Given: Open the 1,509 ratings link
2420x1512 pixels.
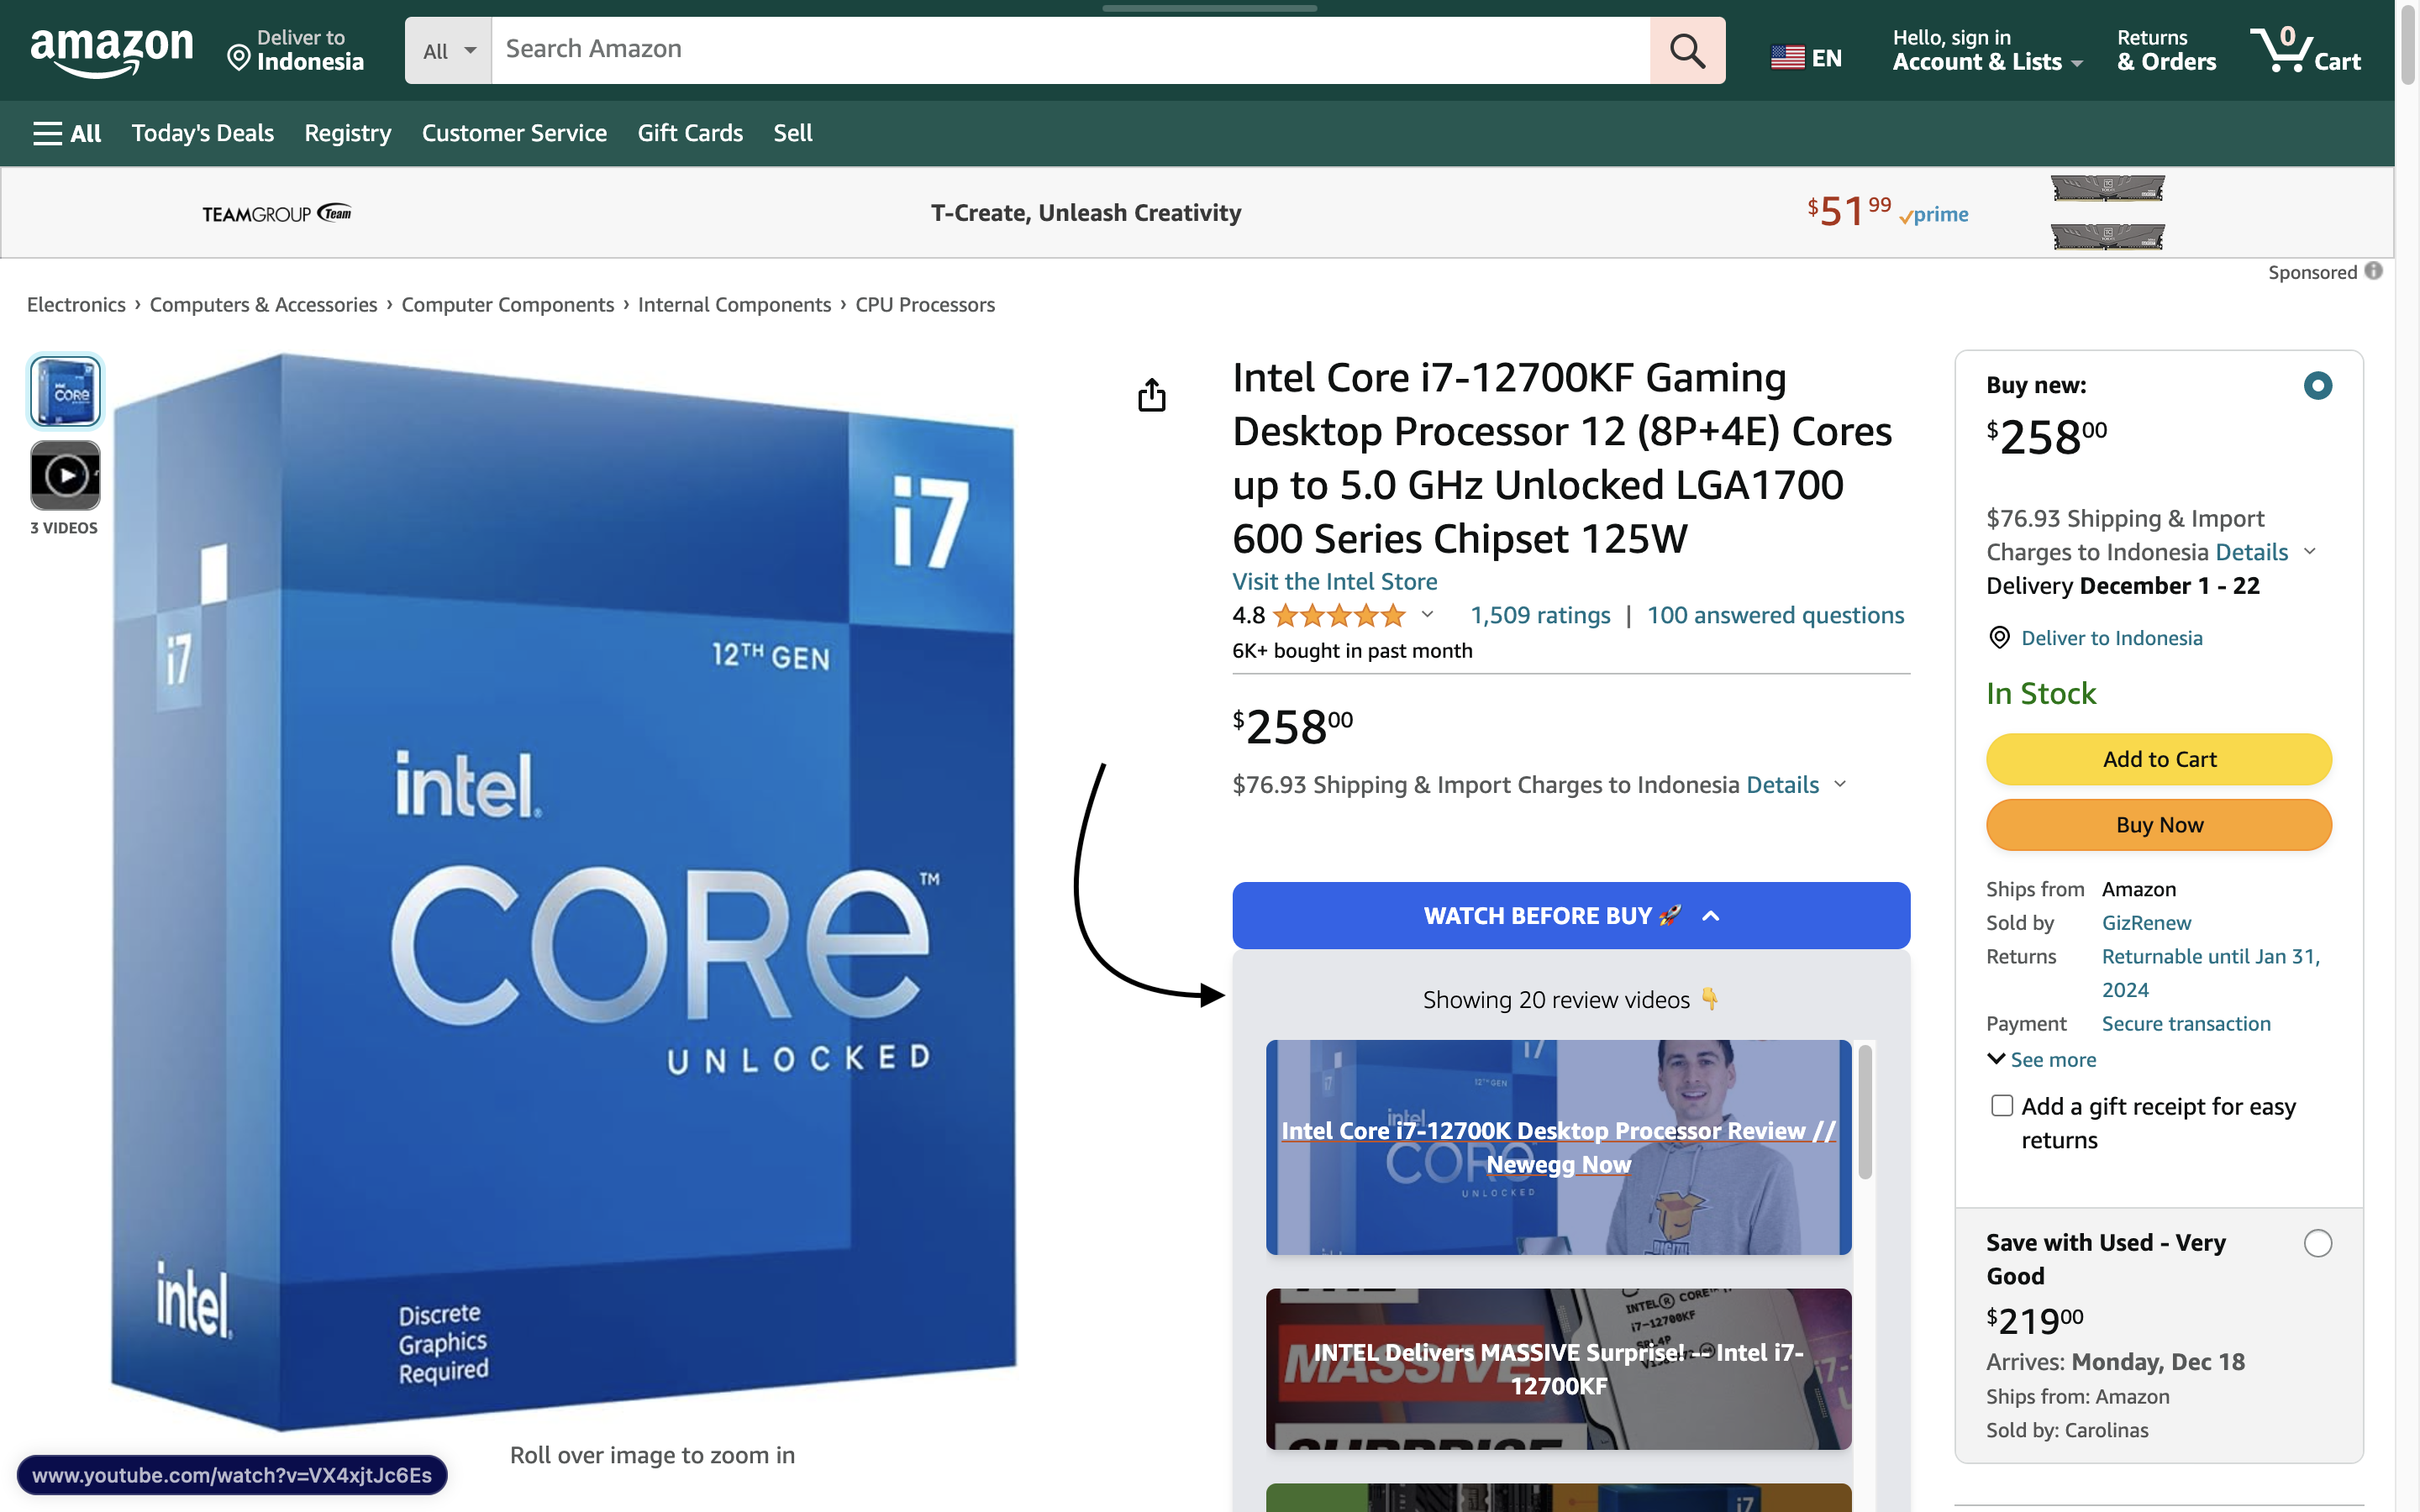Looking at the screenshot, I should (x=1540, y=615).
